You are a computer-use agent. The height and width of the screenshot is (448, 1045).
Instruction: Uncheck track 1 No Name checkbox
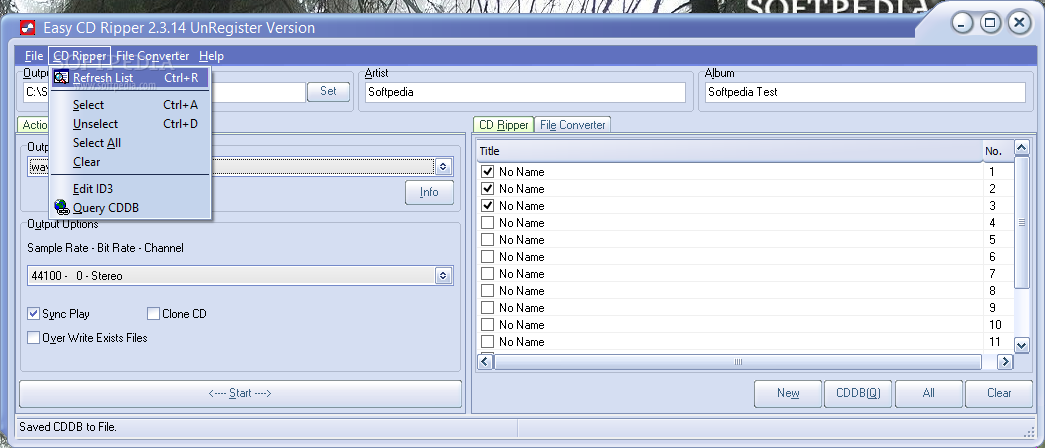point(488,171)
